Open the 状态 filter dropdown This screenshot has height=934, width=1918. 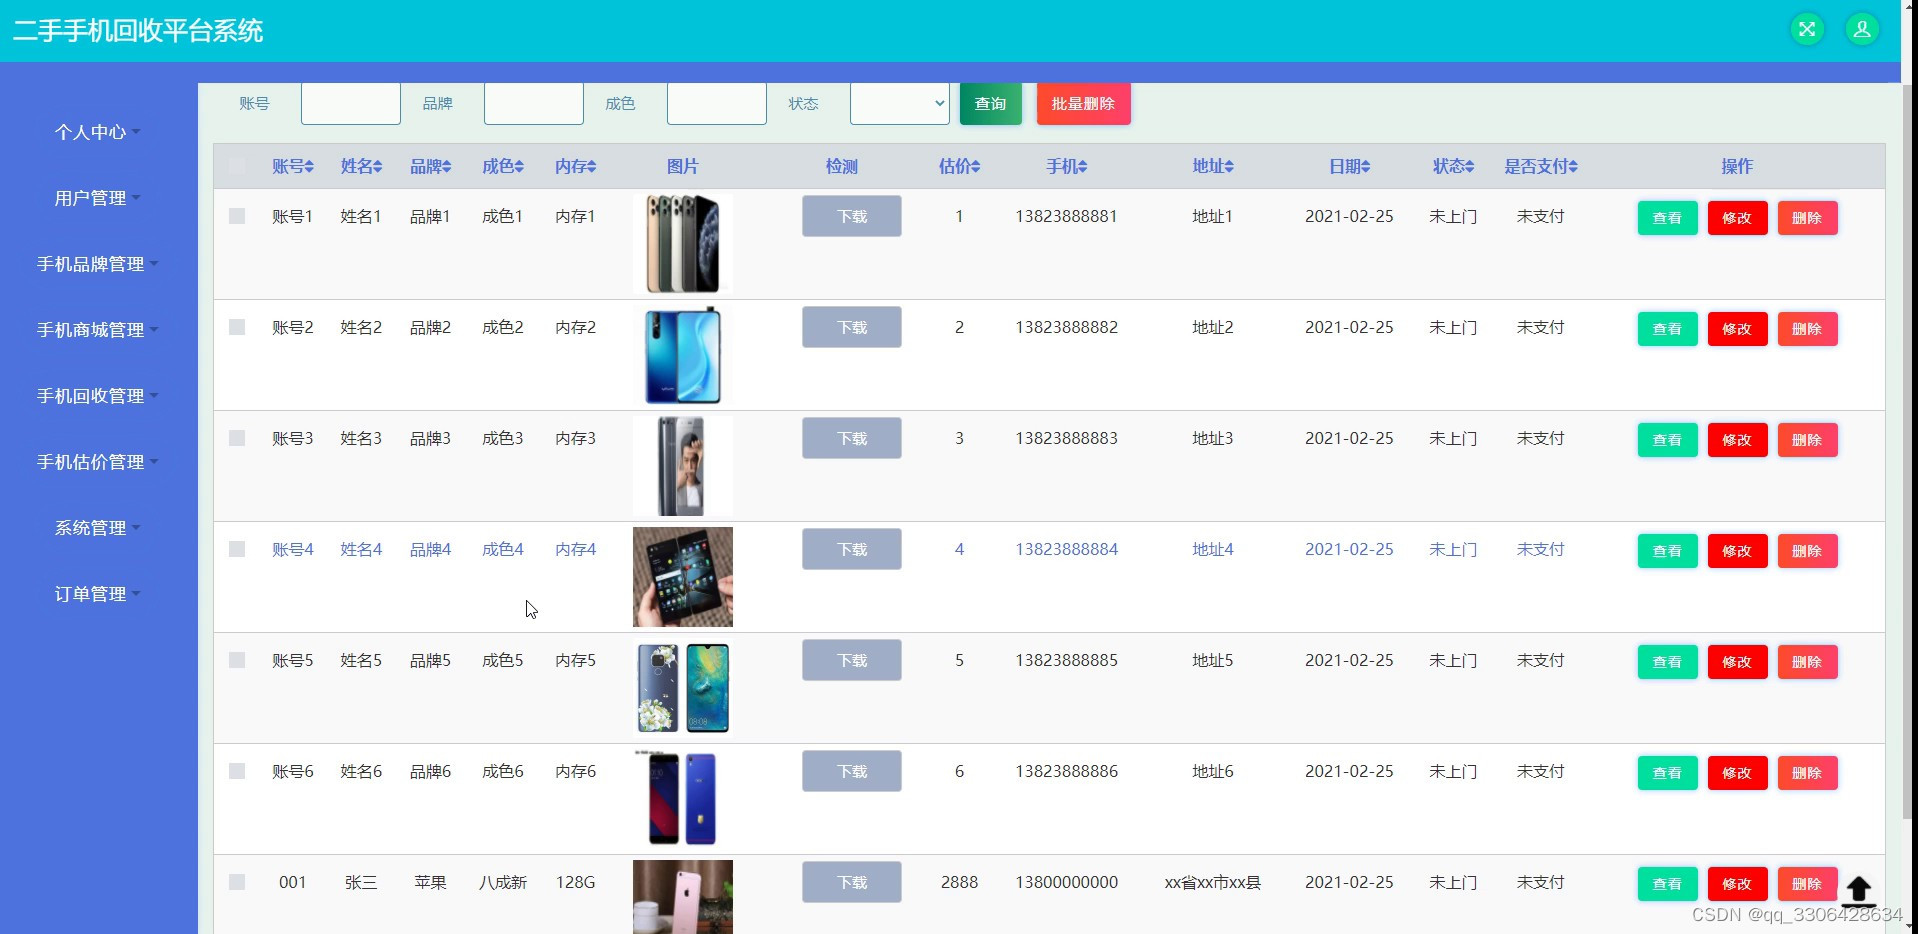click(900, 104)
